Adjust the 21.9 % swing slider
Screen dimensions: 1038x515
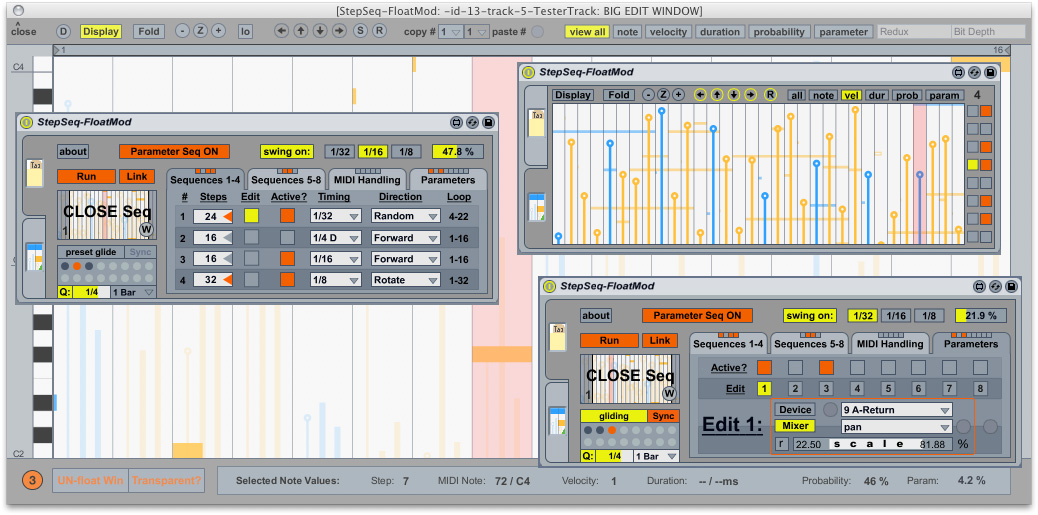coord(979,316)
